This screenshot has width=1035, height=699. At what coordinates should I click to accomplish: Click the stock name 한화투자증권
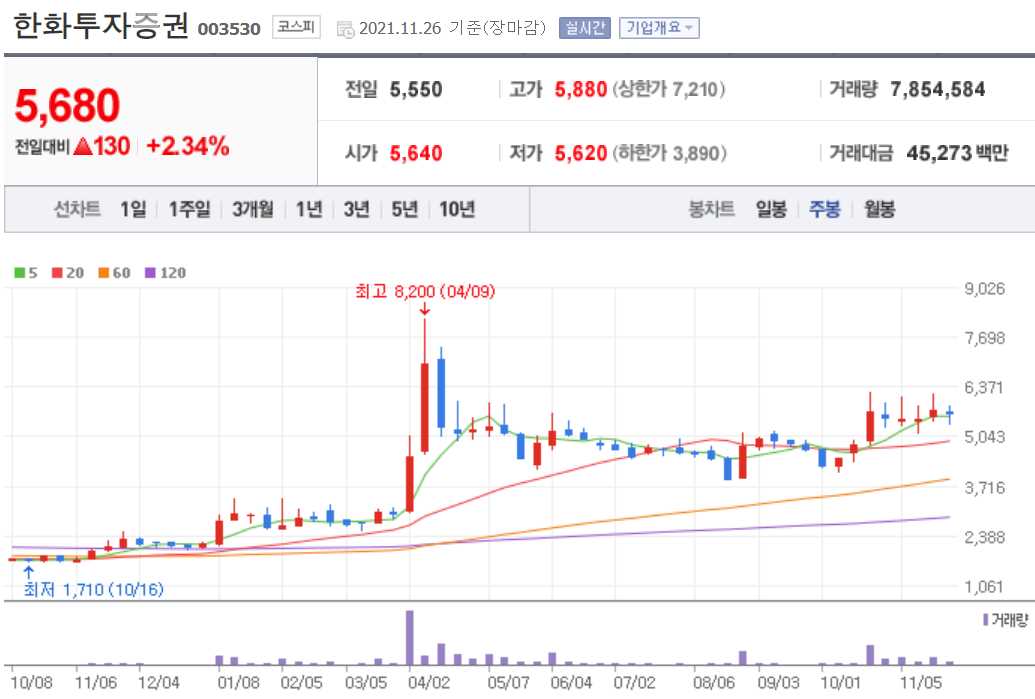(x=101, y=26)
